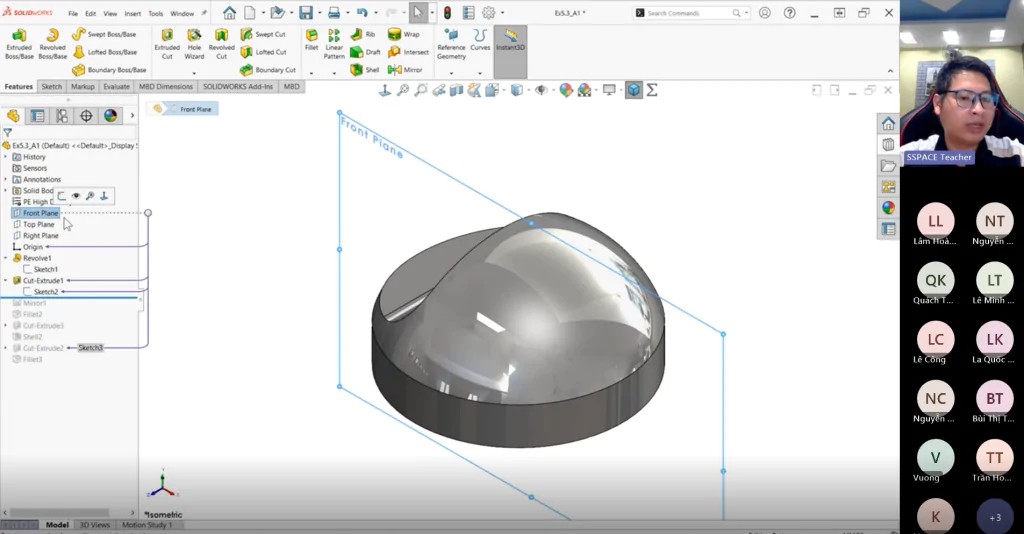This screenshot has height=534, width=1024.
Task: Select the Linear Pattern tool
Action: 334,44
